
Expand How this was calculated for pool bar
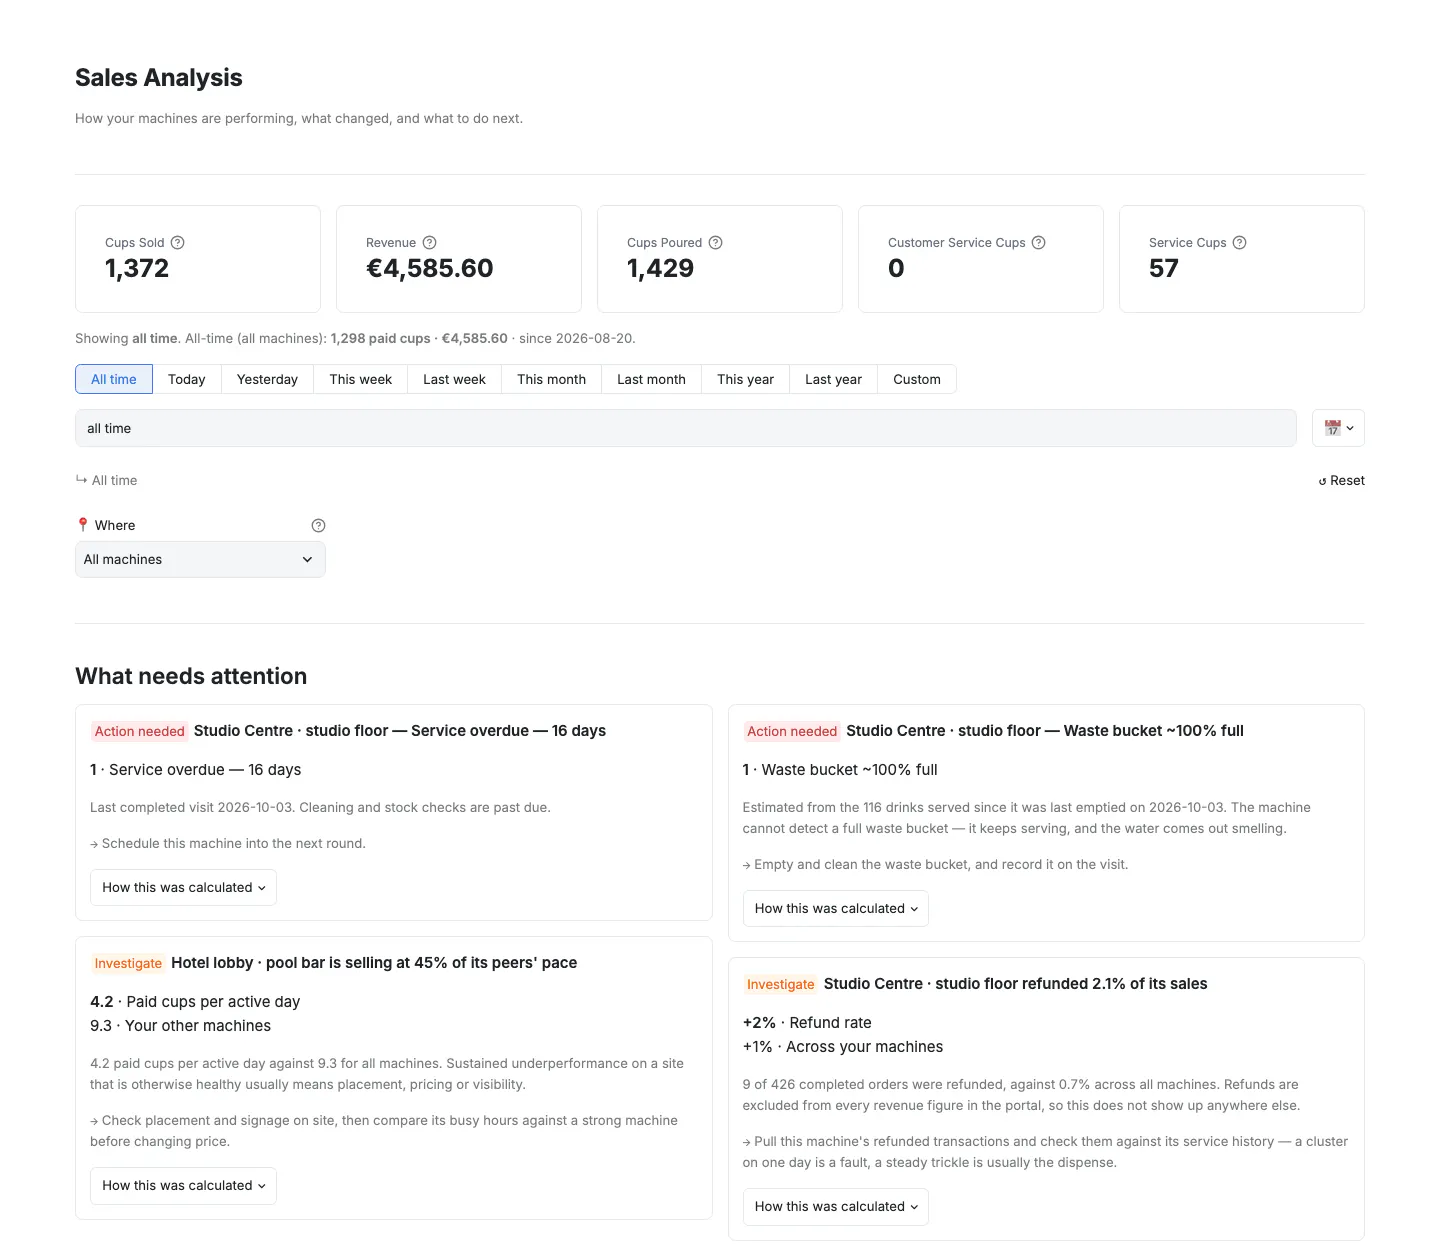click(x=183, y=1186)
